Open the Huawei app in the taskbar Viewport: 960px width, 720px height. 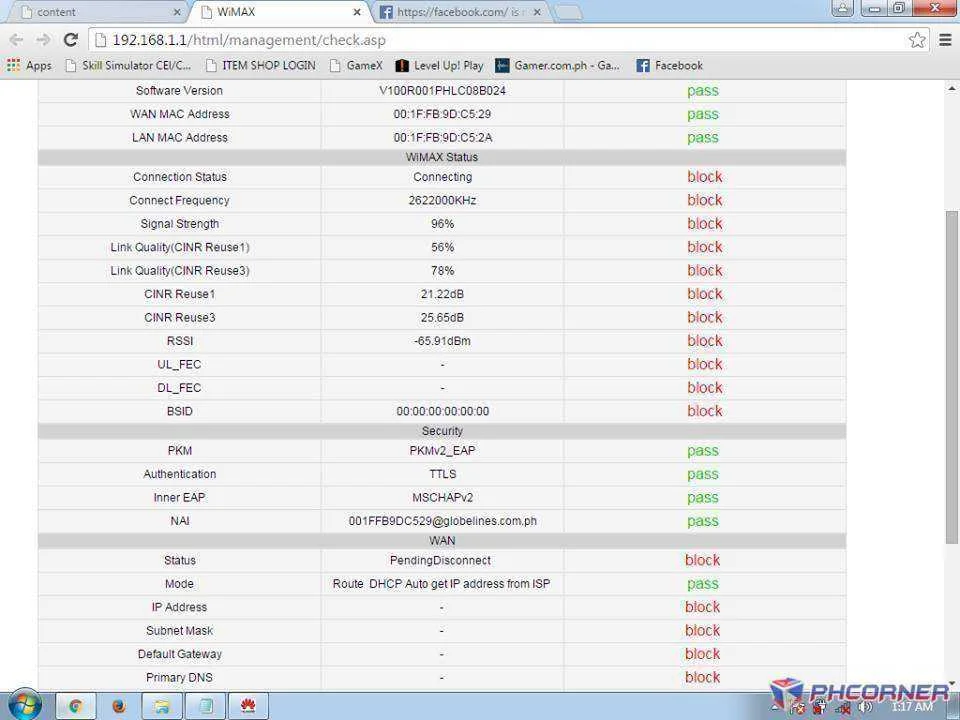point(248,707)
